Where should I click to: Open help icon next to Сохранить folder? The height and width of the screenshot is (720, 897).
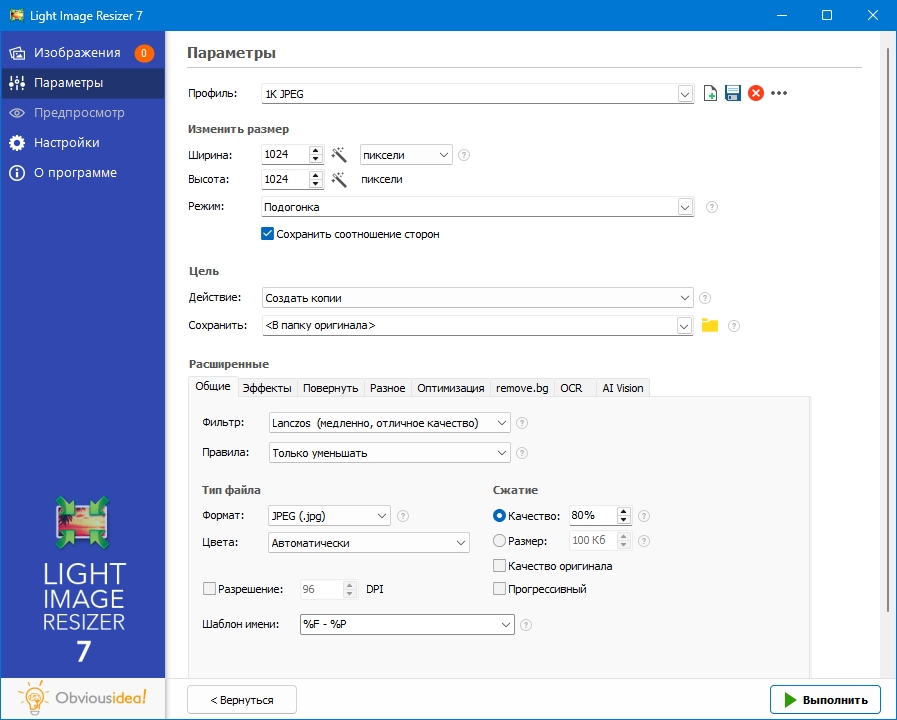(x=734, y=326)
